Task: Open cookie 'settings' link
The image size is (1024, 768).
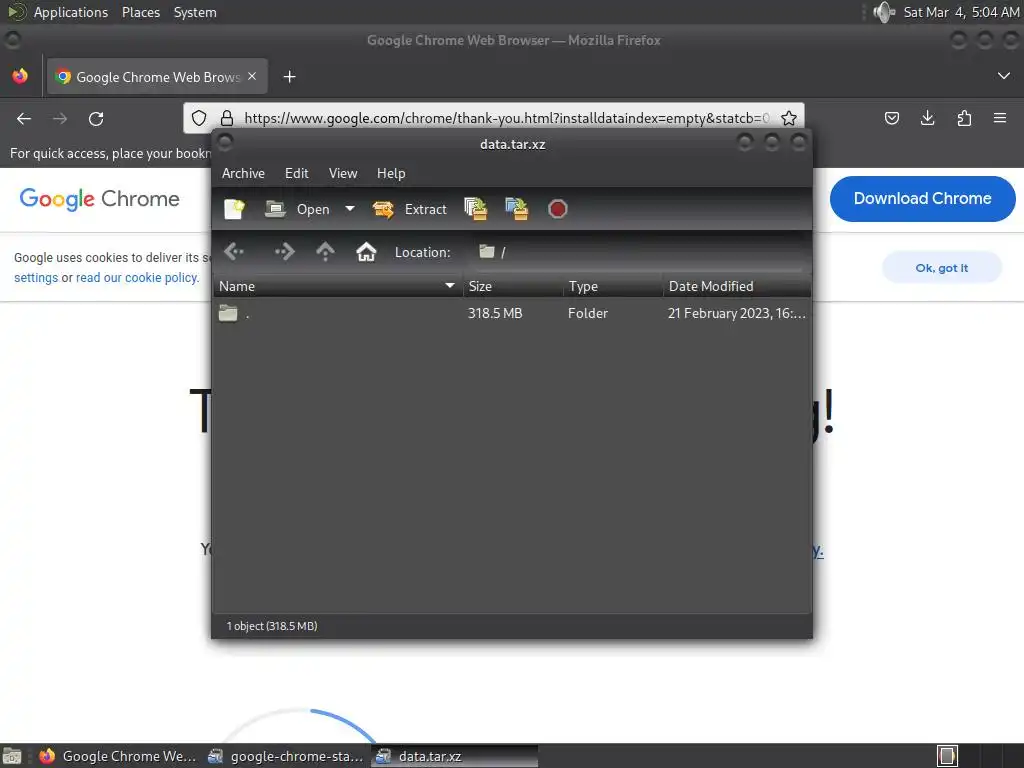Action: [x=36, y=278]
